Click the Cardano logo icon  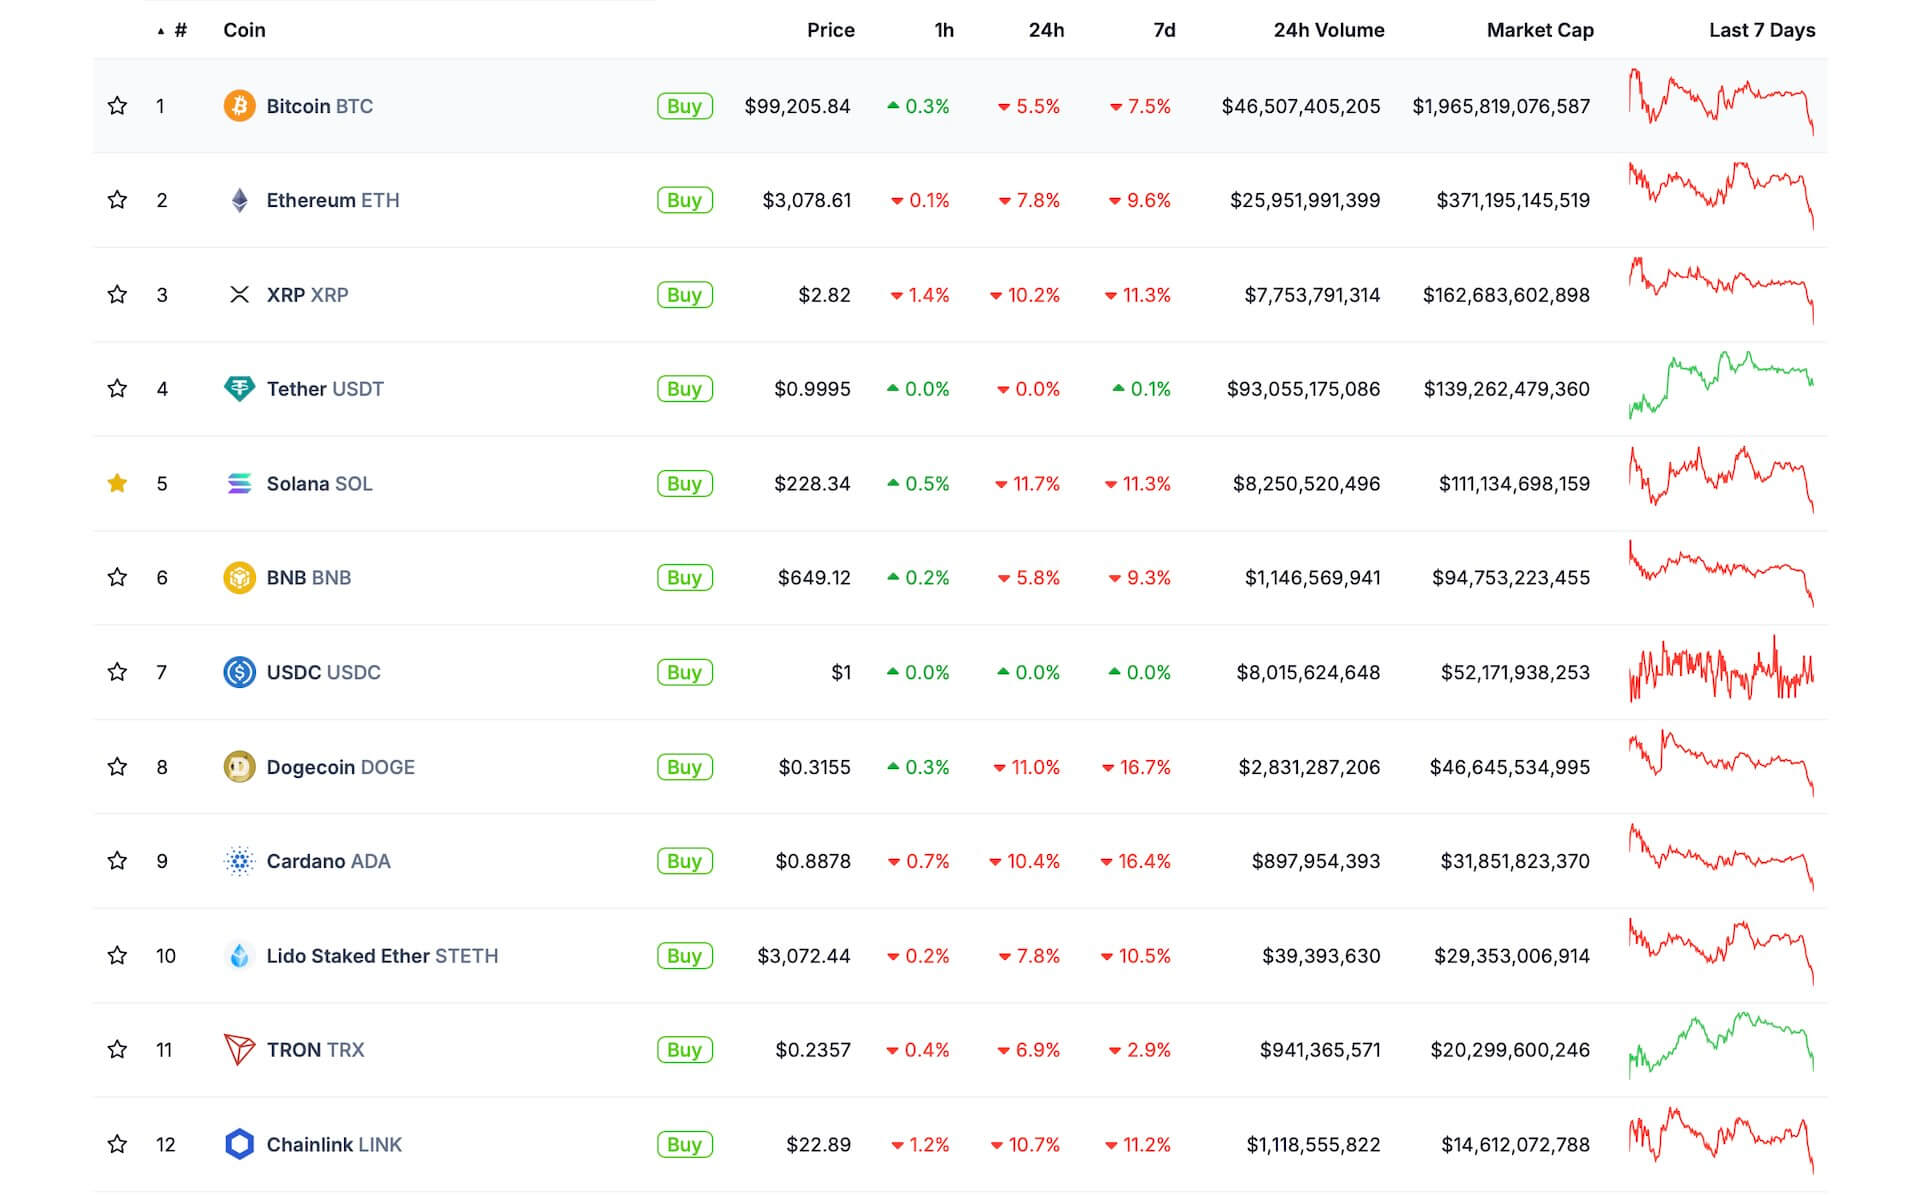pyautogui.click(x=239, y=861)
